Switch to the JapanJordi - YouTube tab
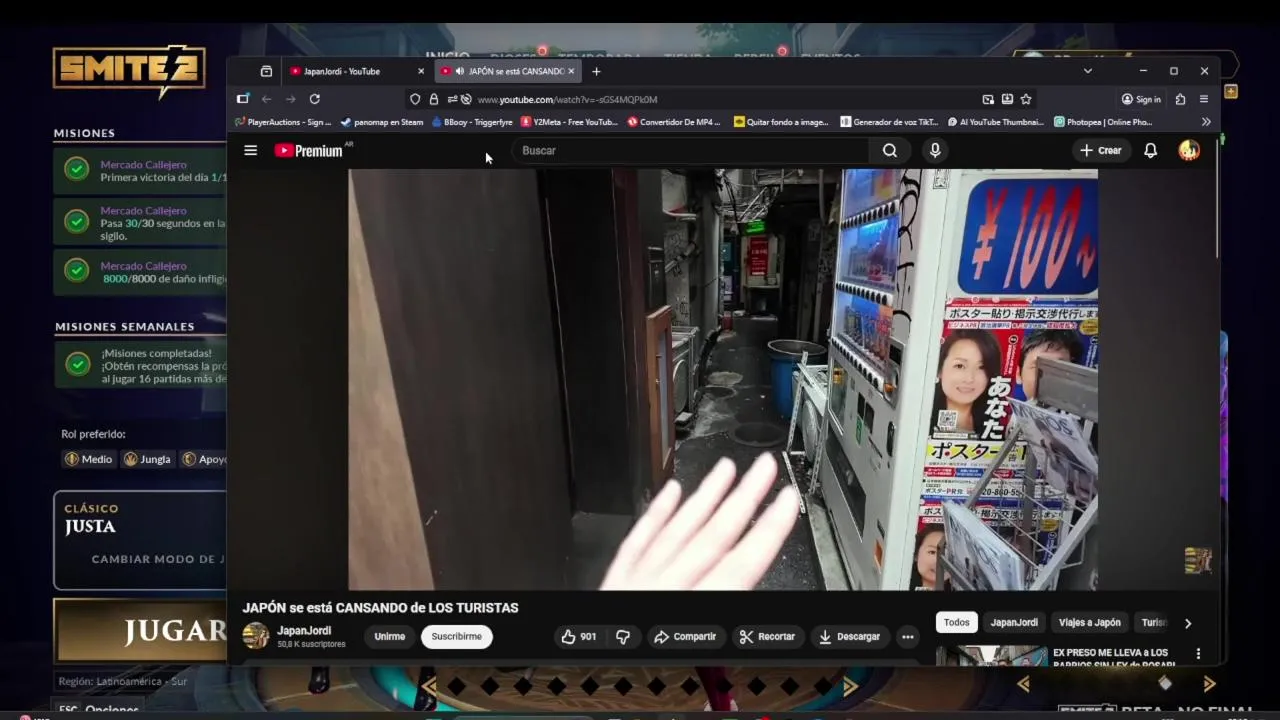Viewport: 1280px width, 720px height. pyautogui.click(x=350, y=71)
